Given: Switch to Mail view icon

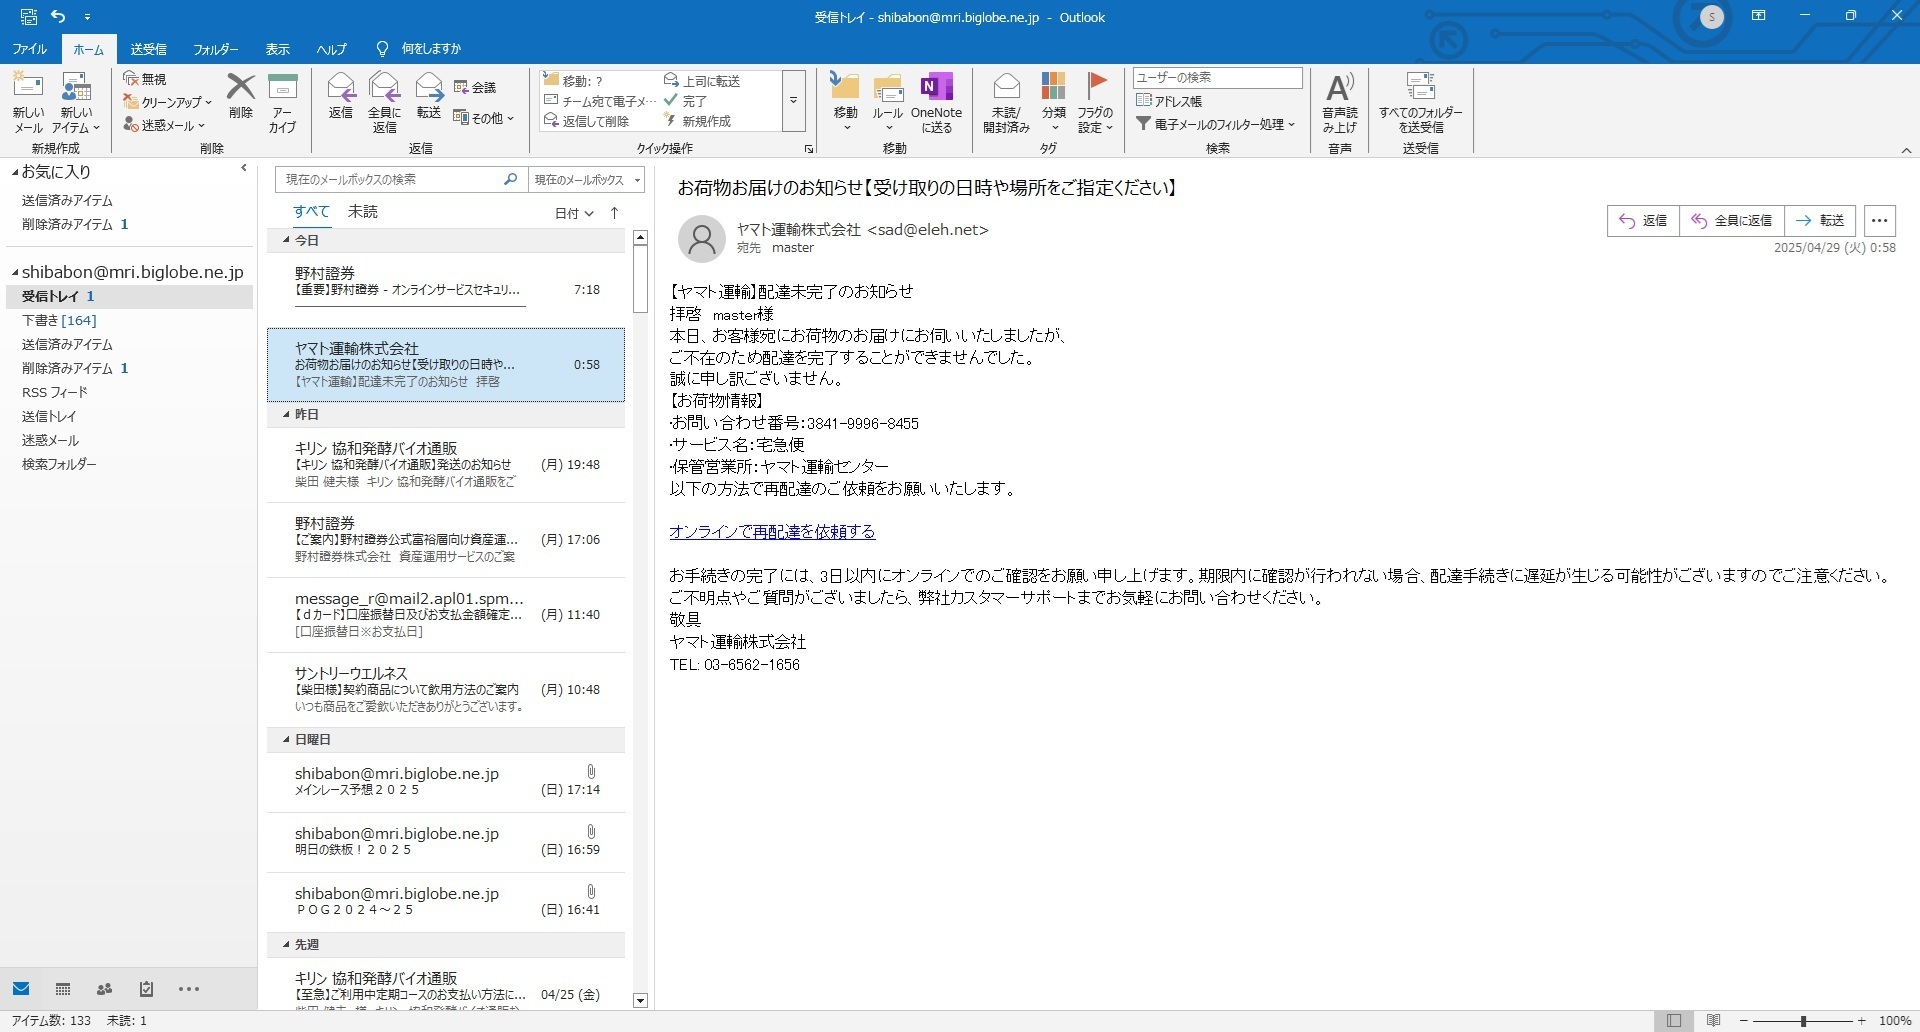Looking at the screenshot, I should [21, 989].
